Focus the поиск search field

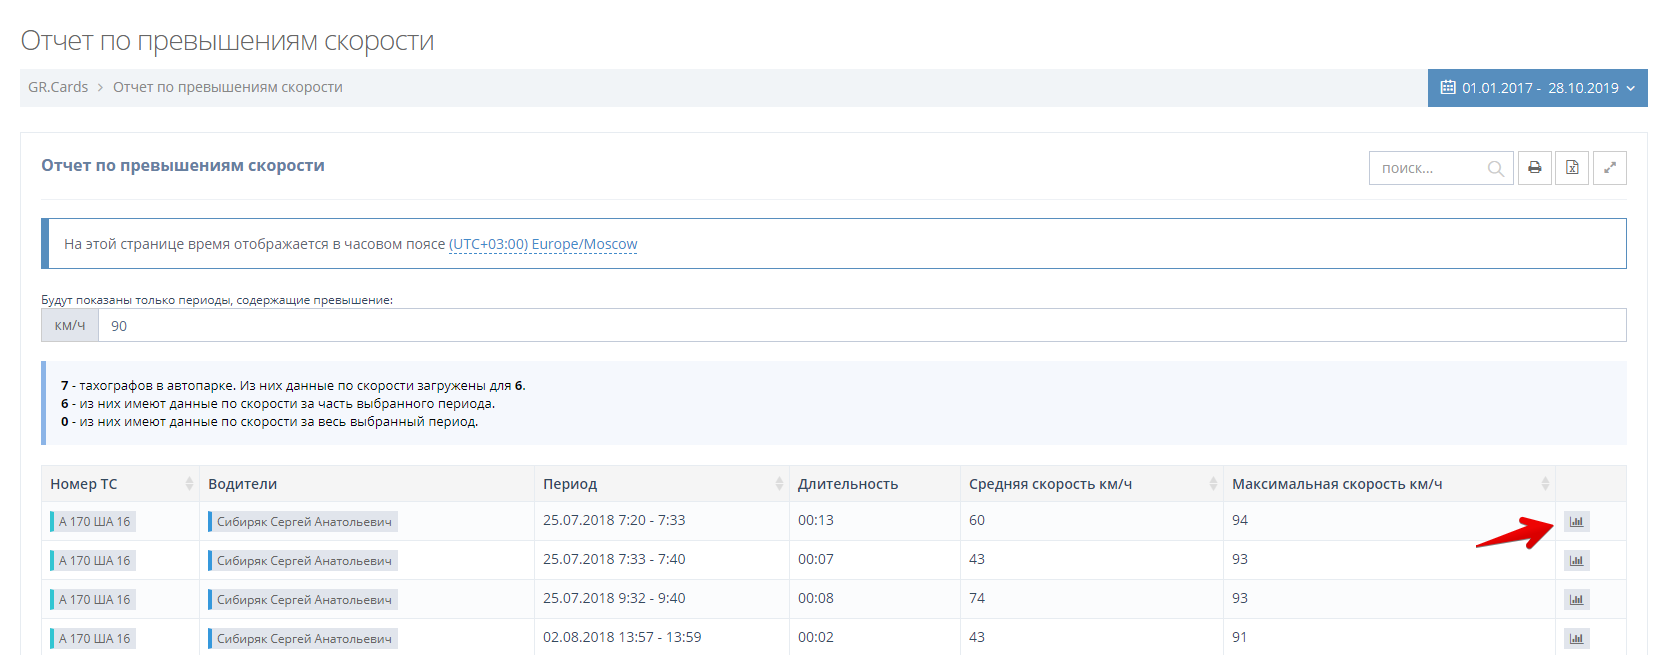(x=1430, y=168)
